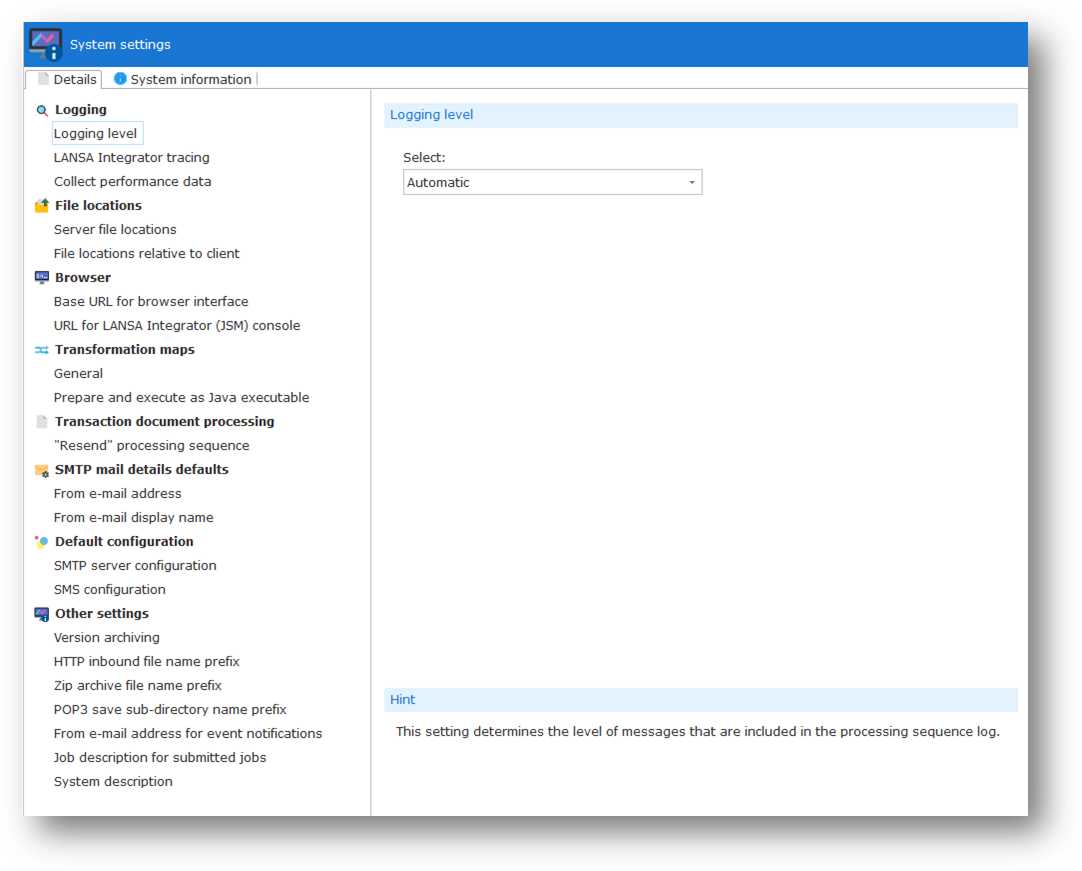Switch to the Details tab
The image size is (1082, 871).
pos(64,79)
